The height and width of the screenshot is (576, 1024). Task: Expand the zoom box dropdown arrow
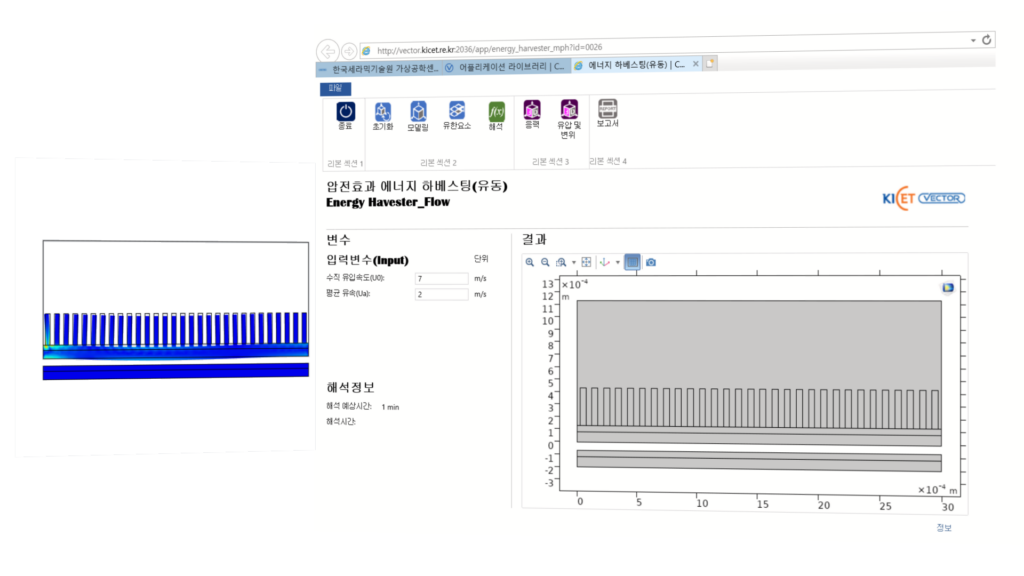574,262
